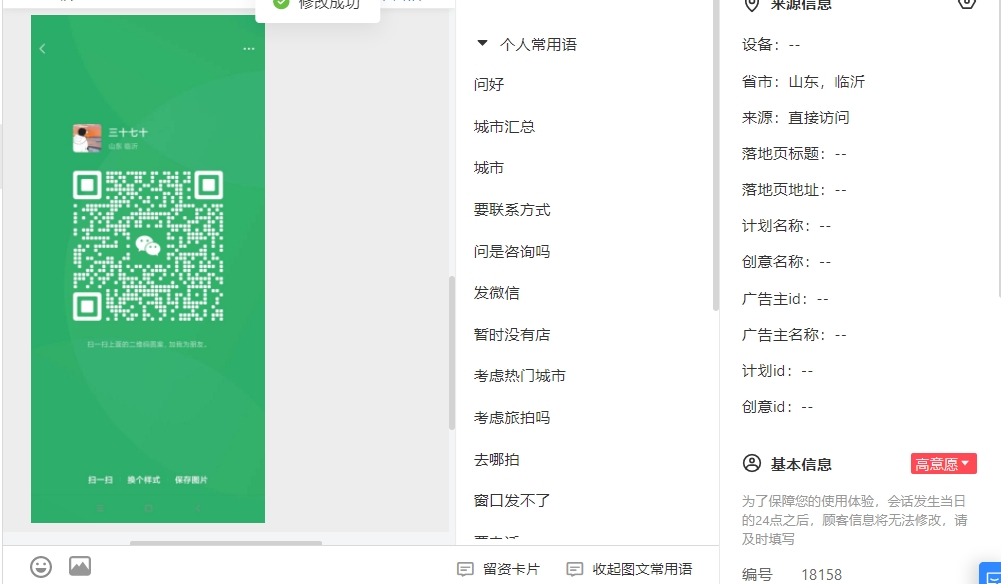The height and width of the screenshot is (584, 1001).
Task: Click 扫一扫 in the QR screenshot
Action: coord(100,480)
